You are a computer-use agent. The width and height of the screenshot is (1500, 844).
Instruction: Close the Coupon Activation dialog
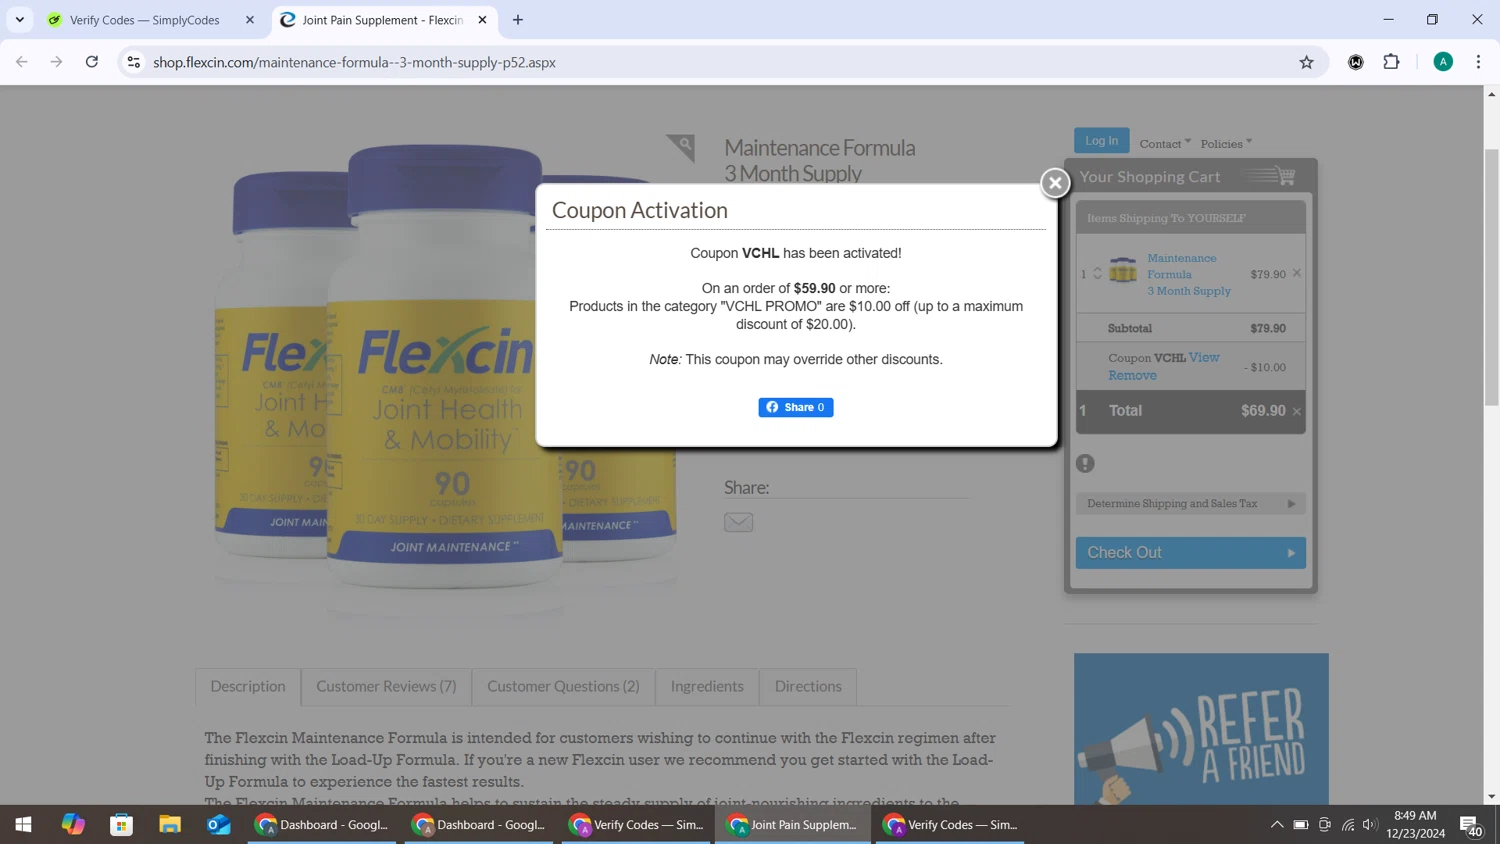pyautogui.click(x=1055, y=183)
